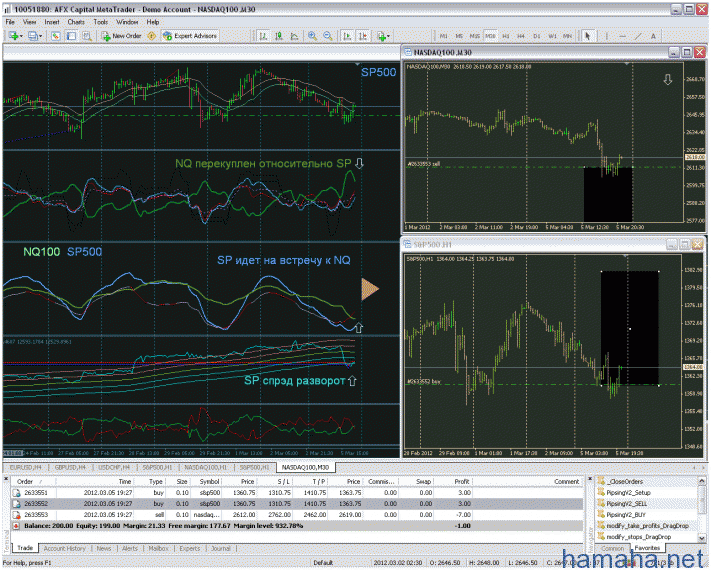Expand the New Chart dropdown arrow

21,36
